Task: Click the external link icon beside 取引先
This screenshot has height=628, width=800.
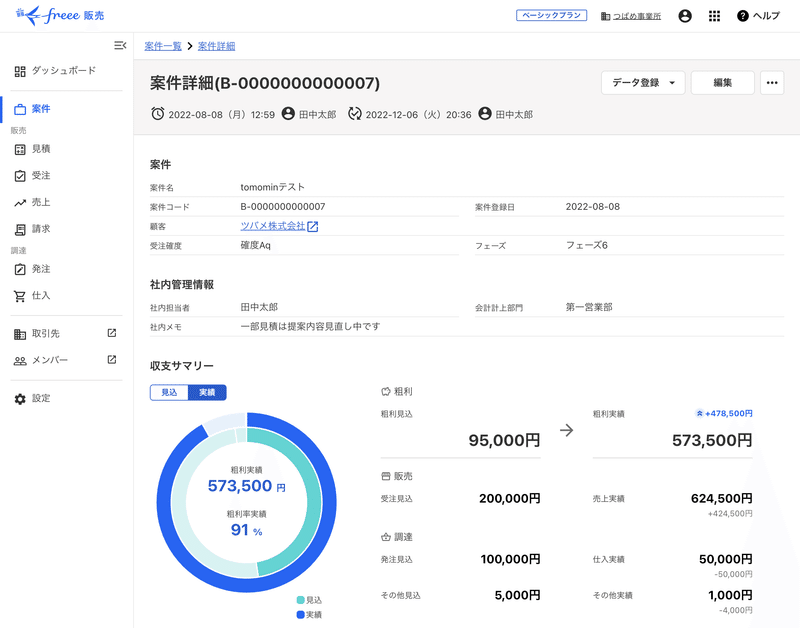Action: pyautogui.click(x=112, y=333)
